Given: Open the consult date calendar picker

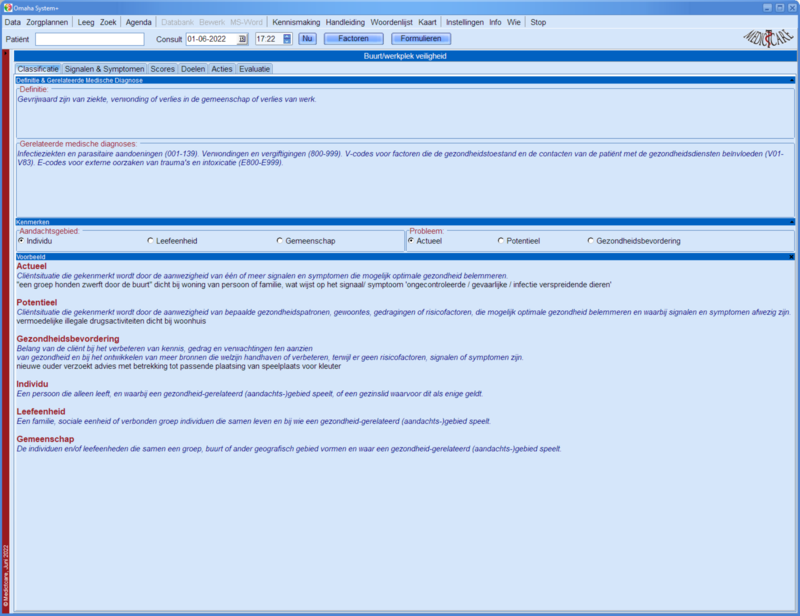Looking at the screenshot, I should point(242,39).
